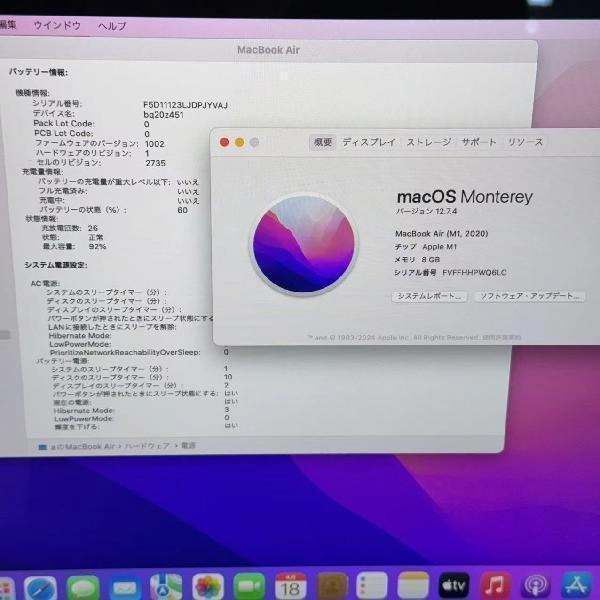Click the cycle count value 26
600x600 pixels.
pos(93,228)
